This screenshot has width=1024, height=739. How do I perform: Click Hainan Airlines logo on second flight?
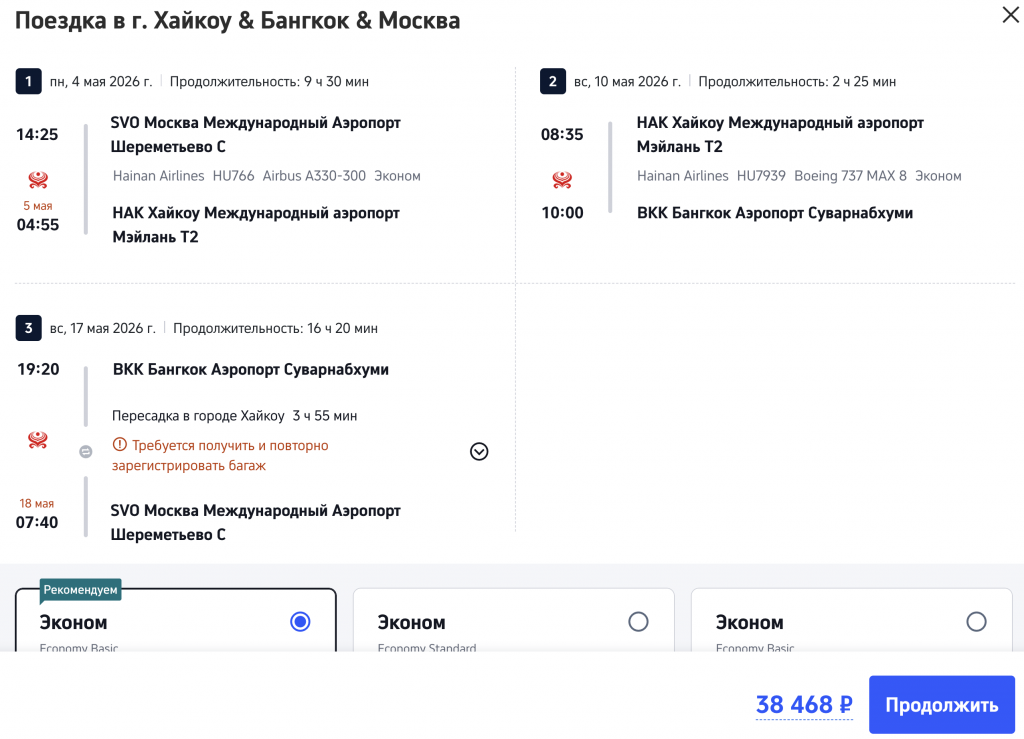point(562,180)
